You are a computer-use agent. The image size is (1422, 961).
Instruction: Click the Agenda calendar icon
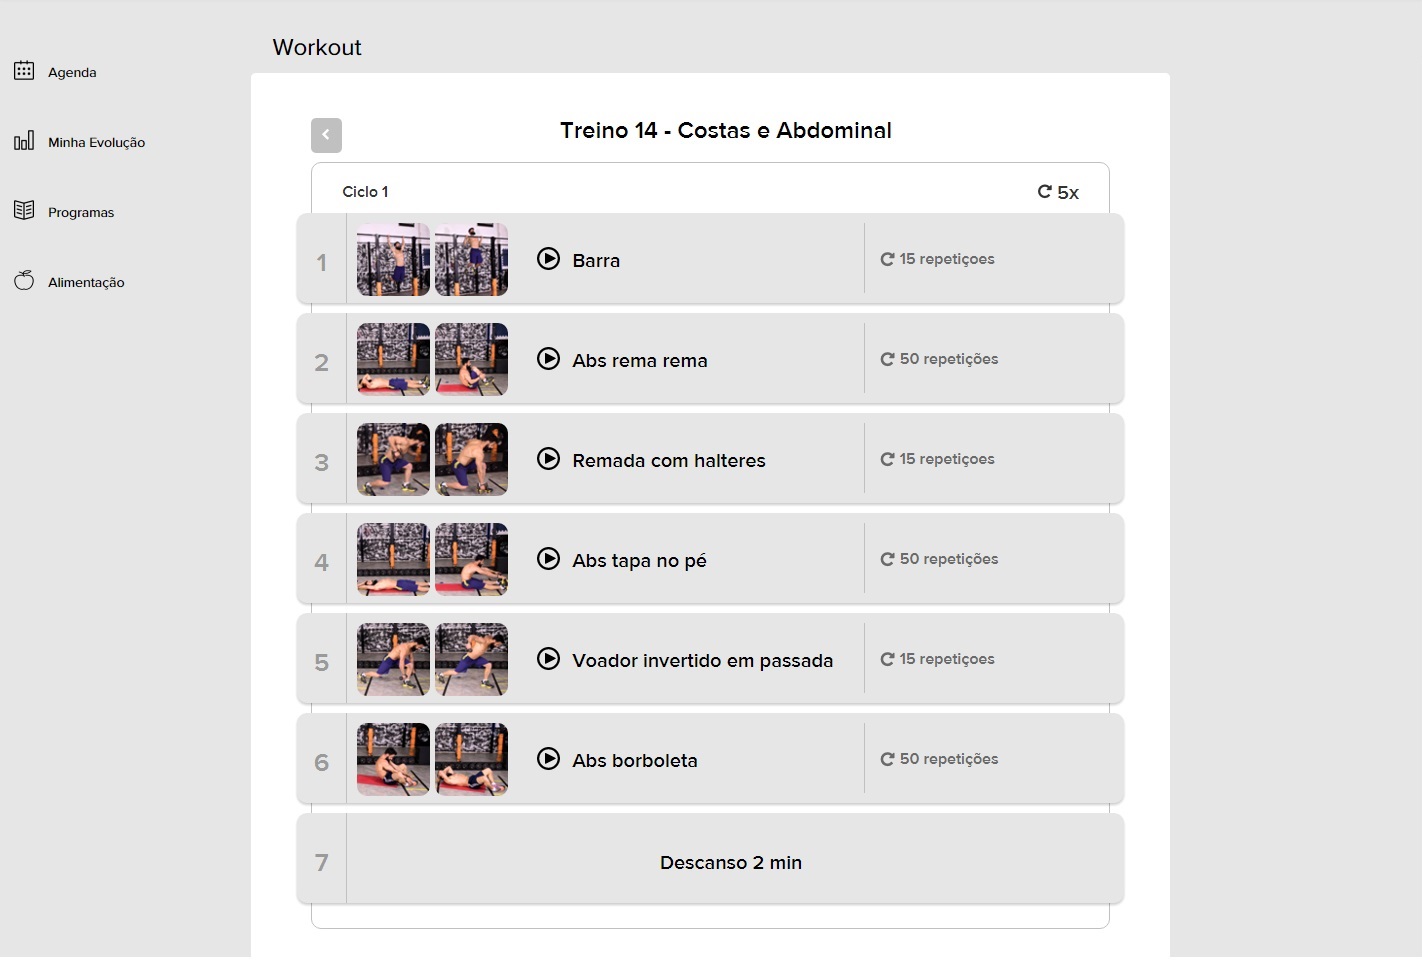tap(24, 71)
